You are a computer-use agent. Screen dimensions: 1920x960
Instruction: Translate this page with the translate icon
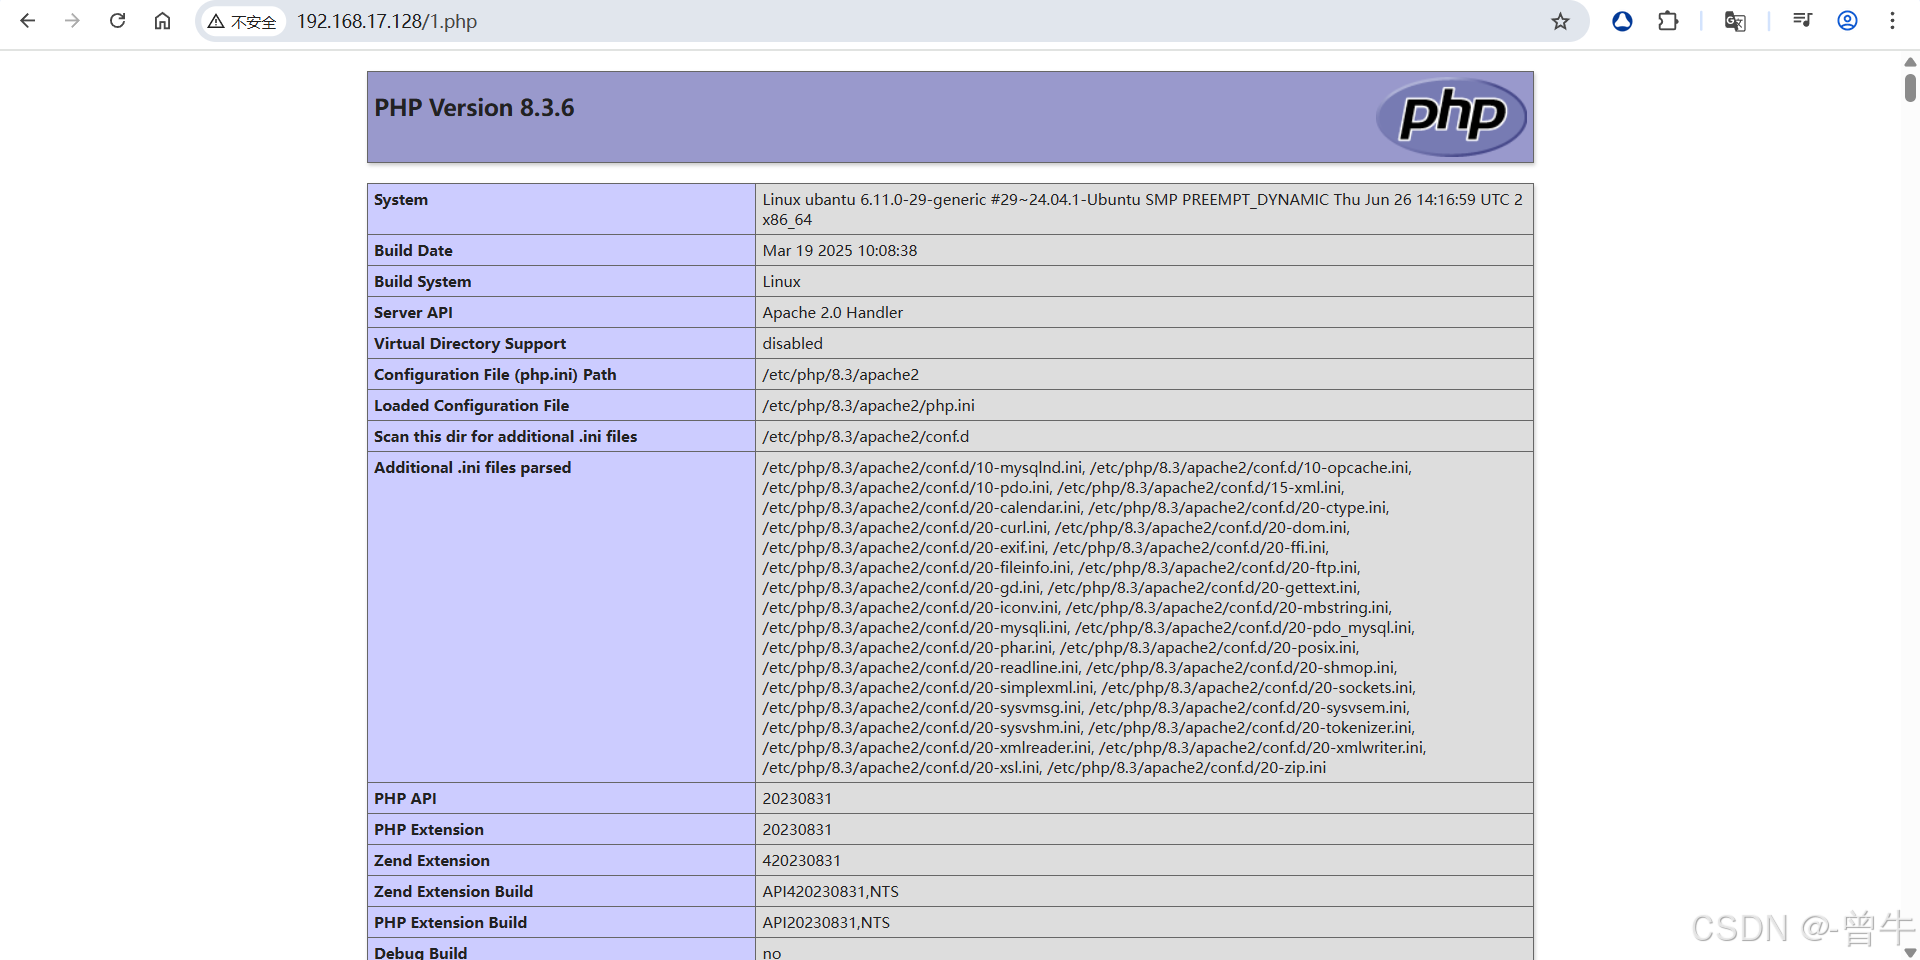pyautogui.click(x=1735, y=21)
